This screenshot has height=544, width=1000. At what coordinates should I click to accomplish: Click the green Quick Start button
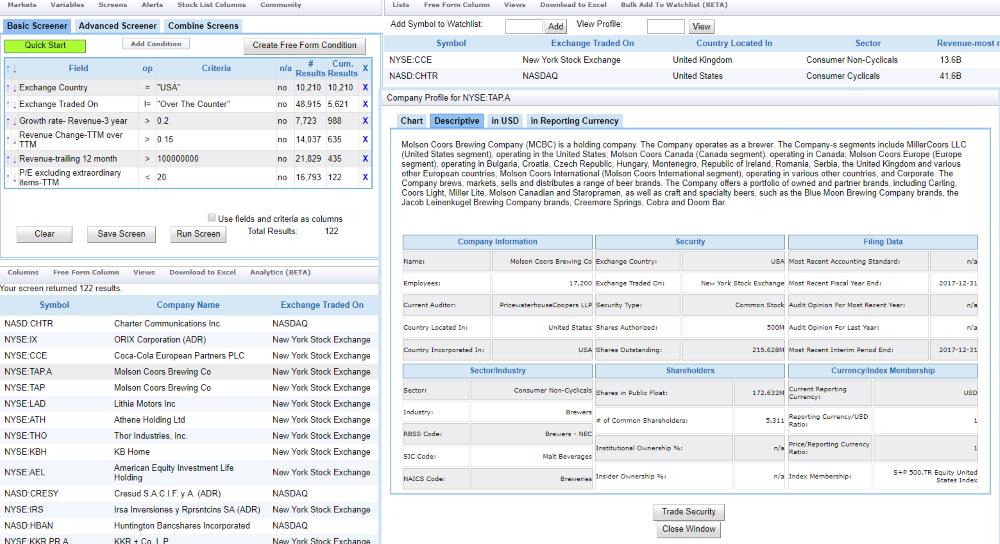click(44, 45)
